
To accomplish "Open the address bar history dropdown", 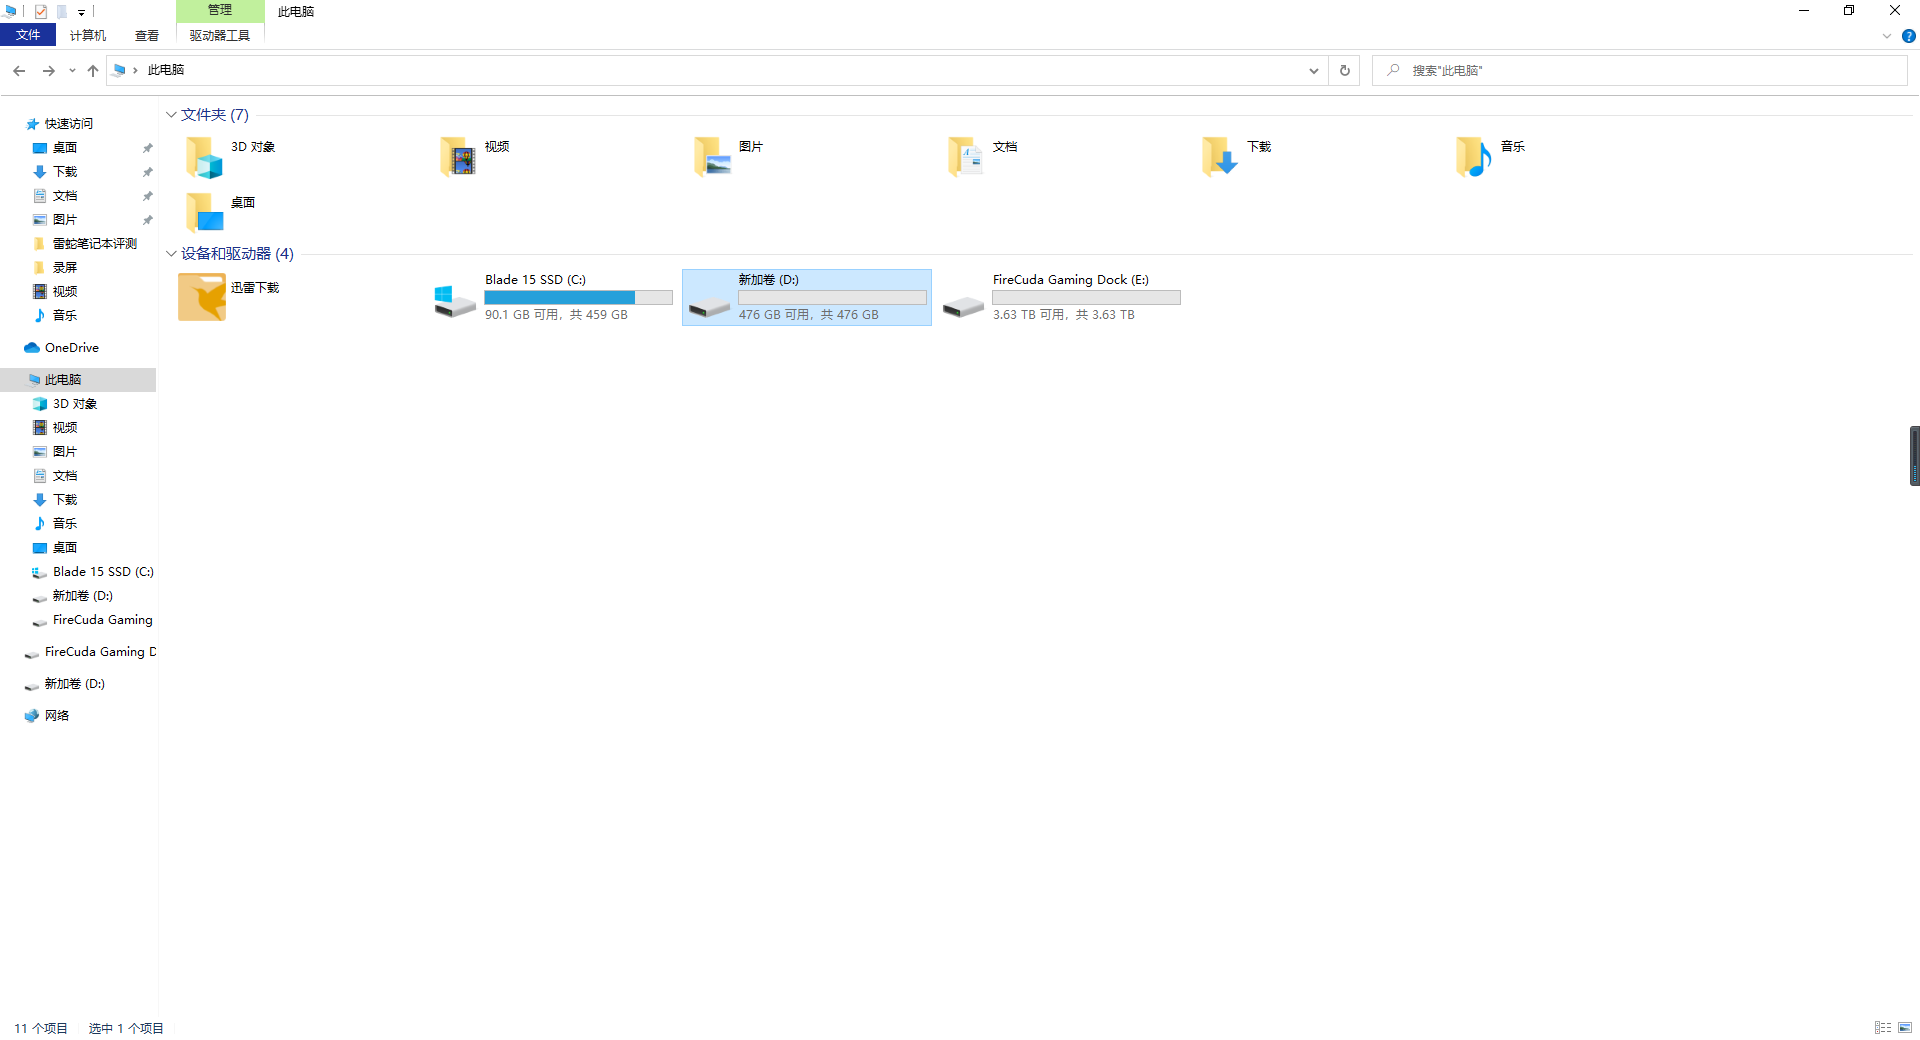I will (1313, 71).
